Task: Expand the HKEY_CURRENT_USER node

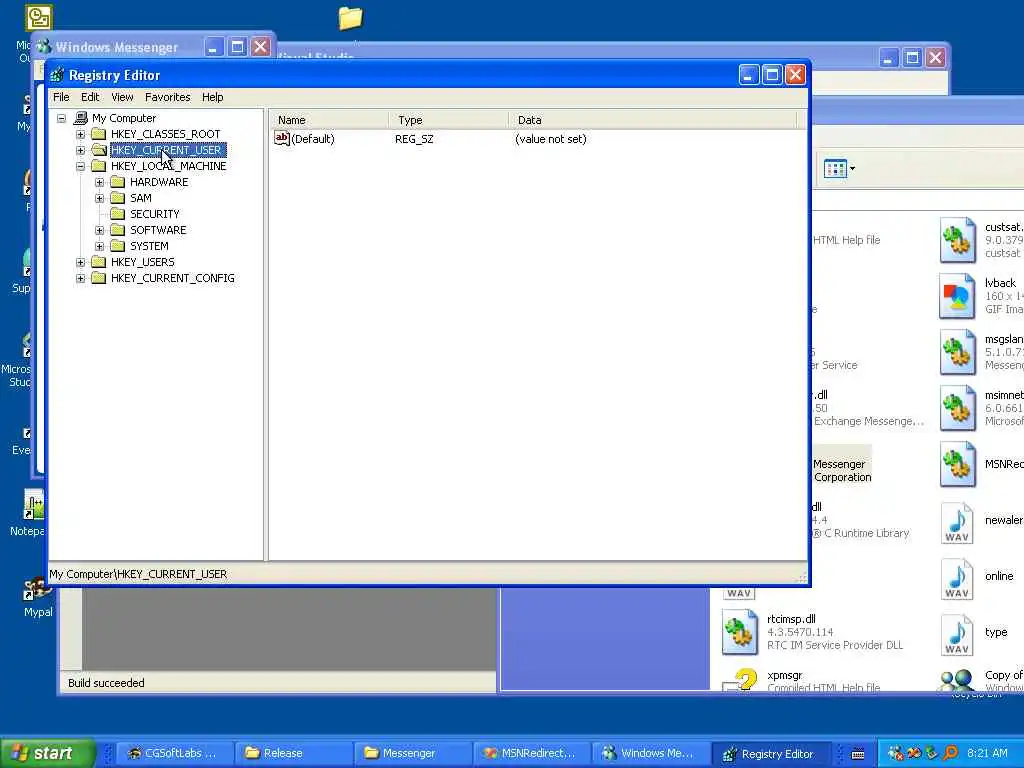Action: 80,150
